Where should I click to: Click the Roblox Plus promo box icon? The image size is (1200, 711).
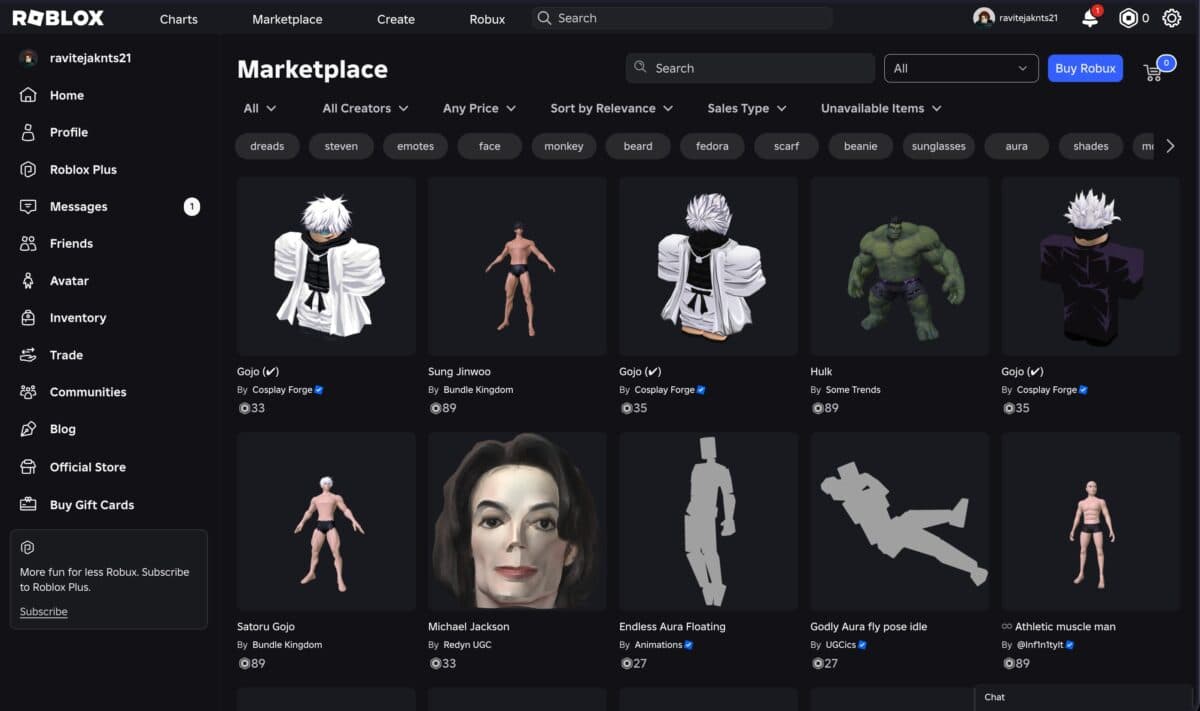28,548
